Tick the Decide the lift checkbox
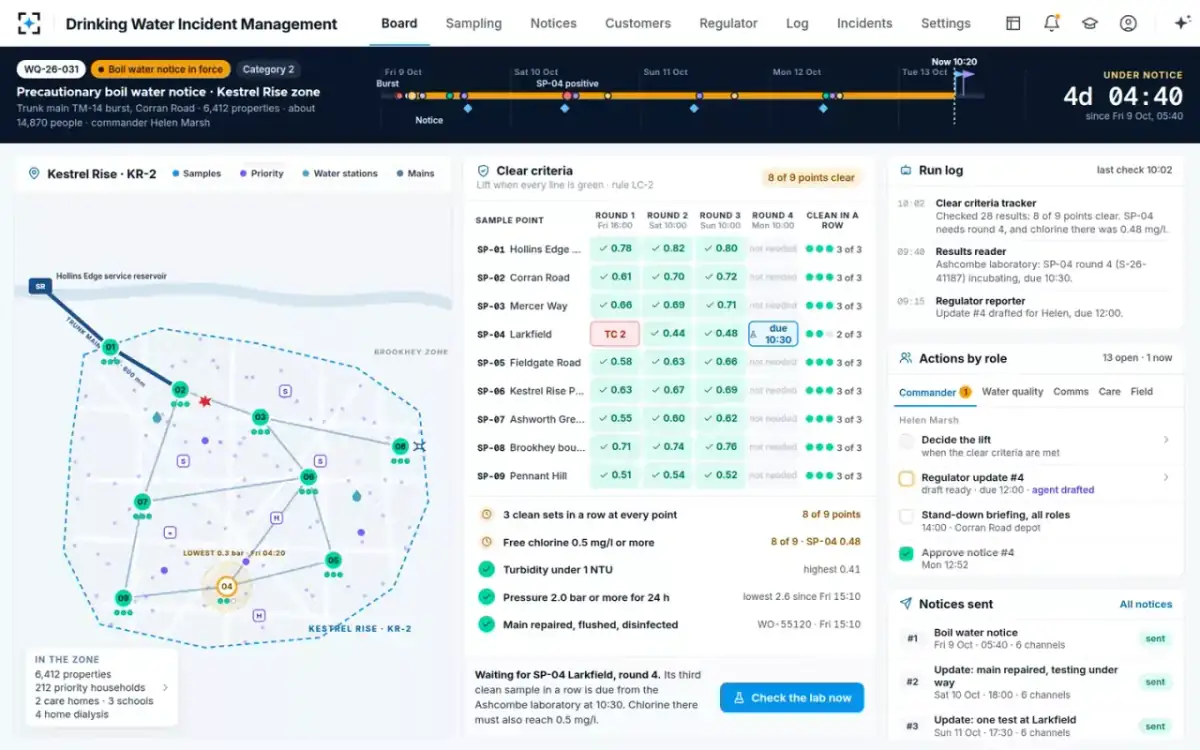 click(x=906, y=441)
